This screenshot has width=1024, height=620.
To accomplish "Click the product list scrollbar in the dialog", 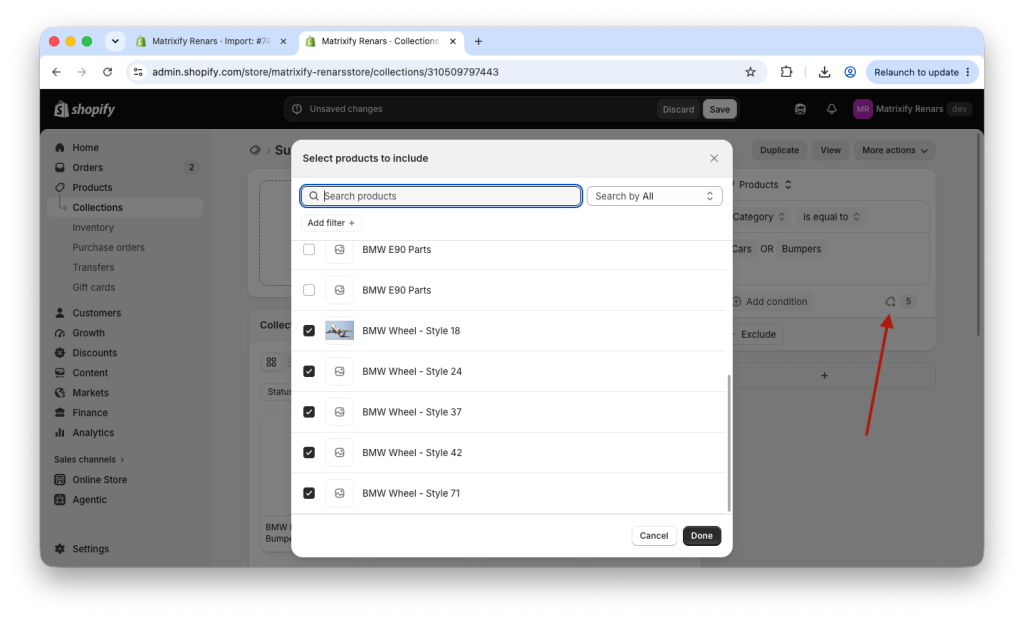I will click(729, 444).
